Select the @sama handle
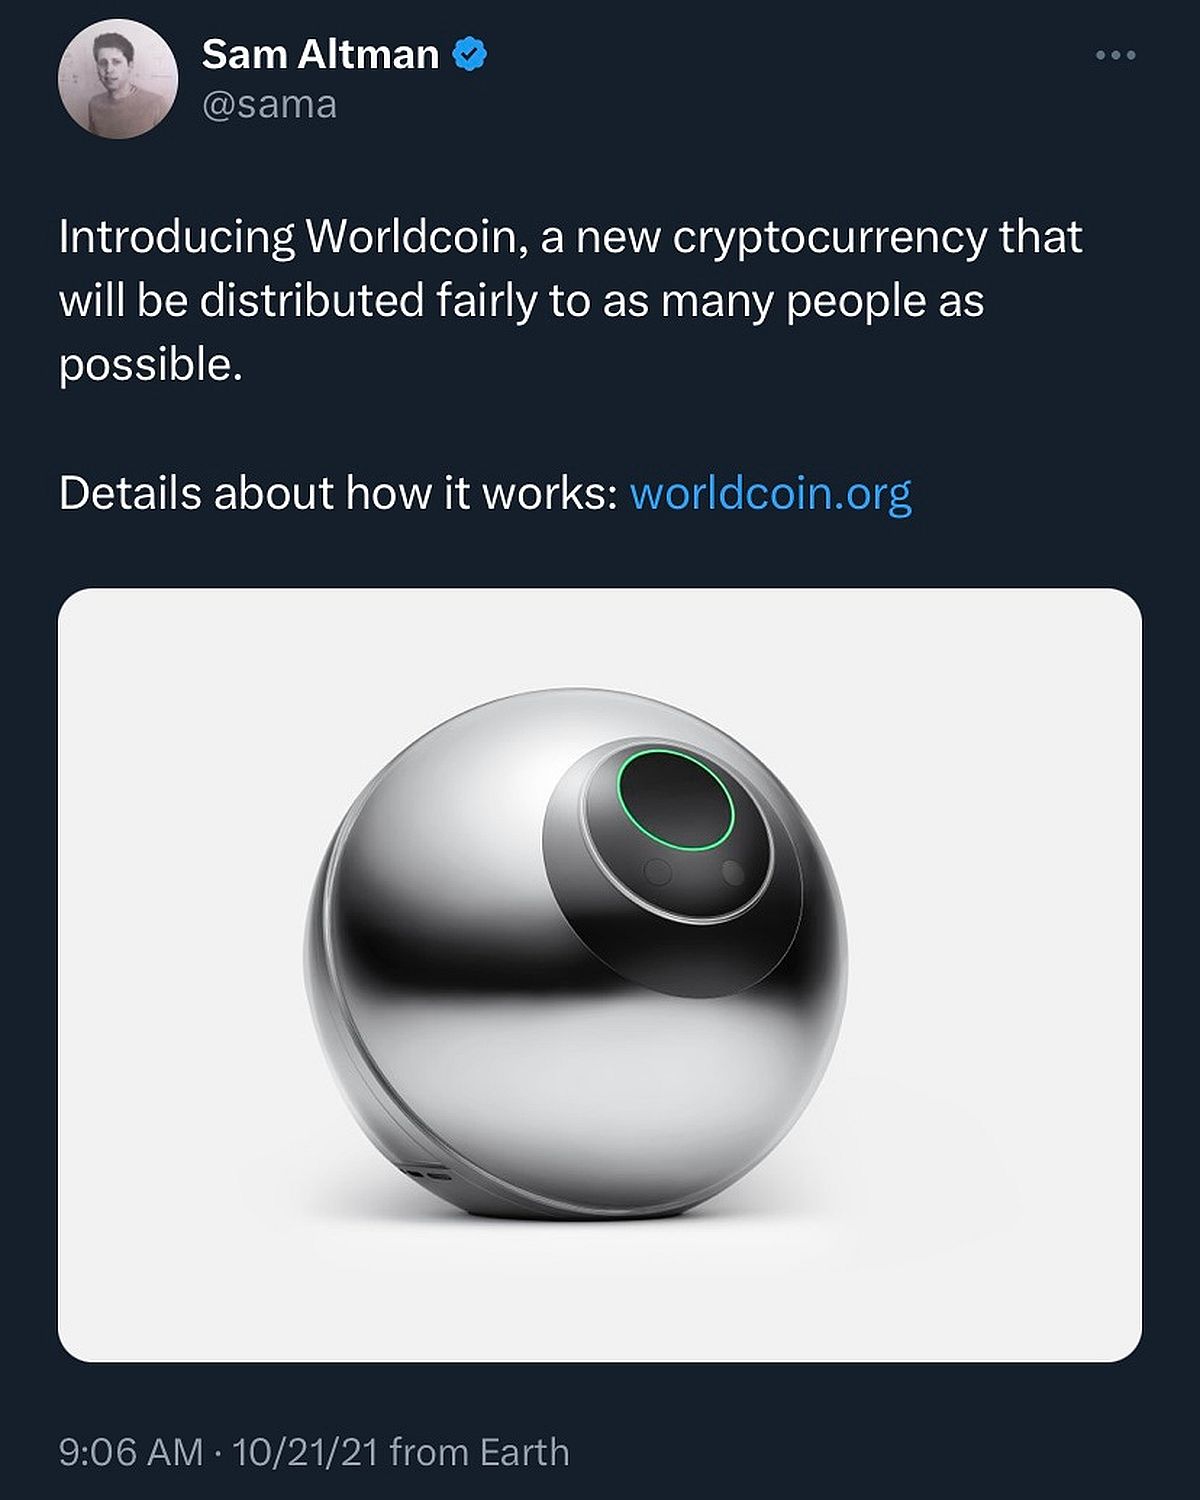The width and height of the screenshot is (1200, 1500). coord(270,104)
